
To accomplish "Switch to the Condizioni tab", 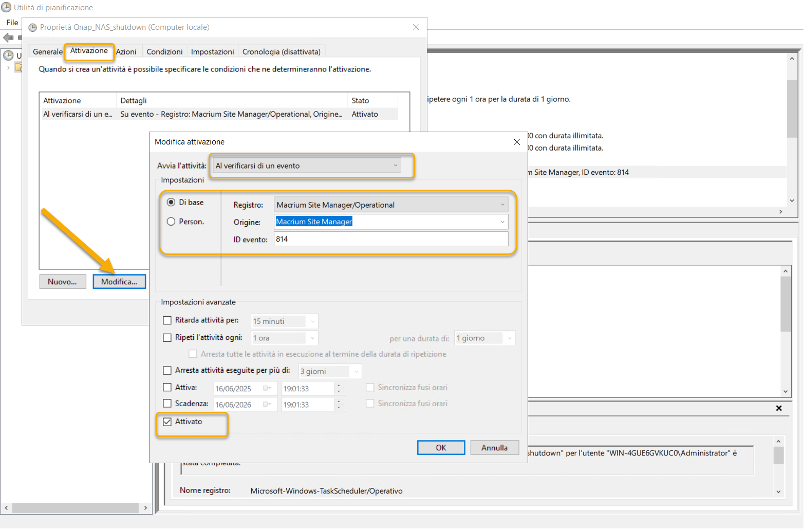I will pyautogui.click(x=164, y=52).
